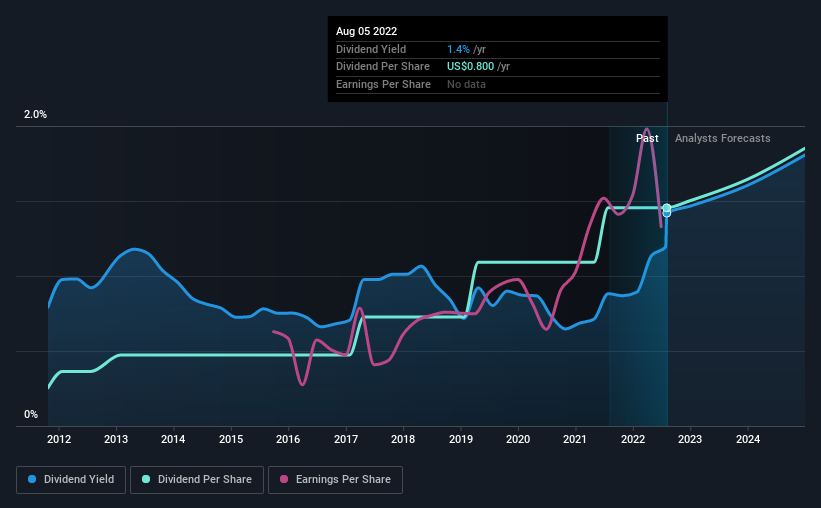821x508 pixels.
Task: Click the 2012 x-axis label
Action: coord(59,439)
